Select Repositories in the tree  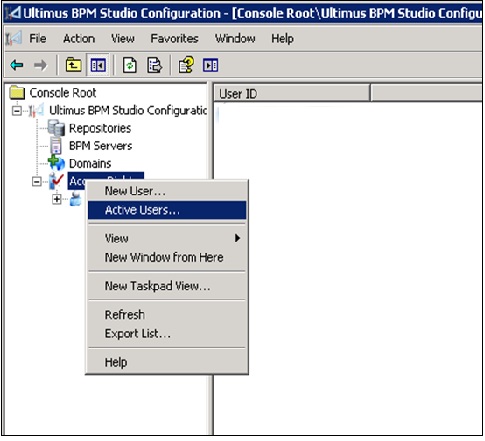(100, 128)
